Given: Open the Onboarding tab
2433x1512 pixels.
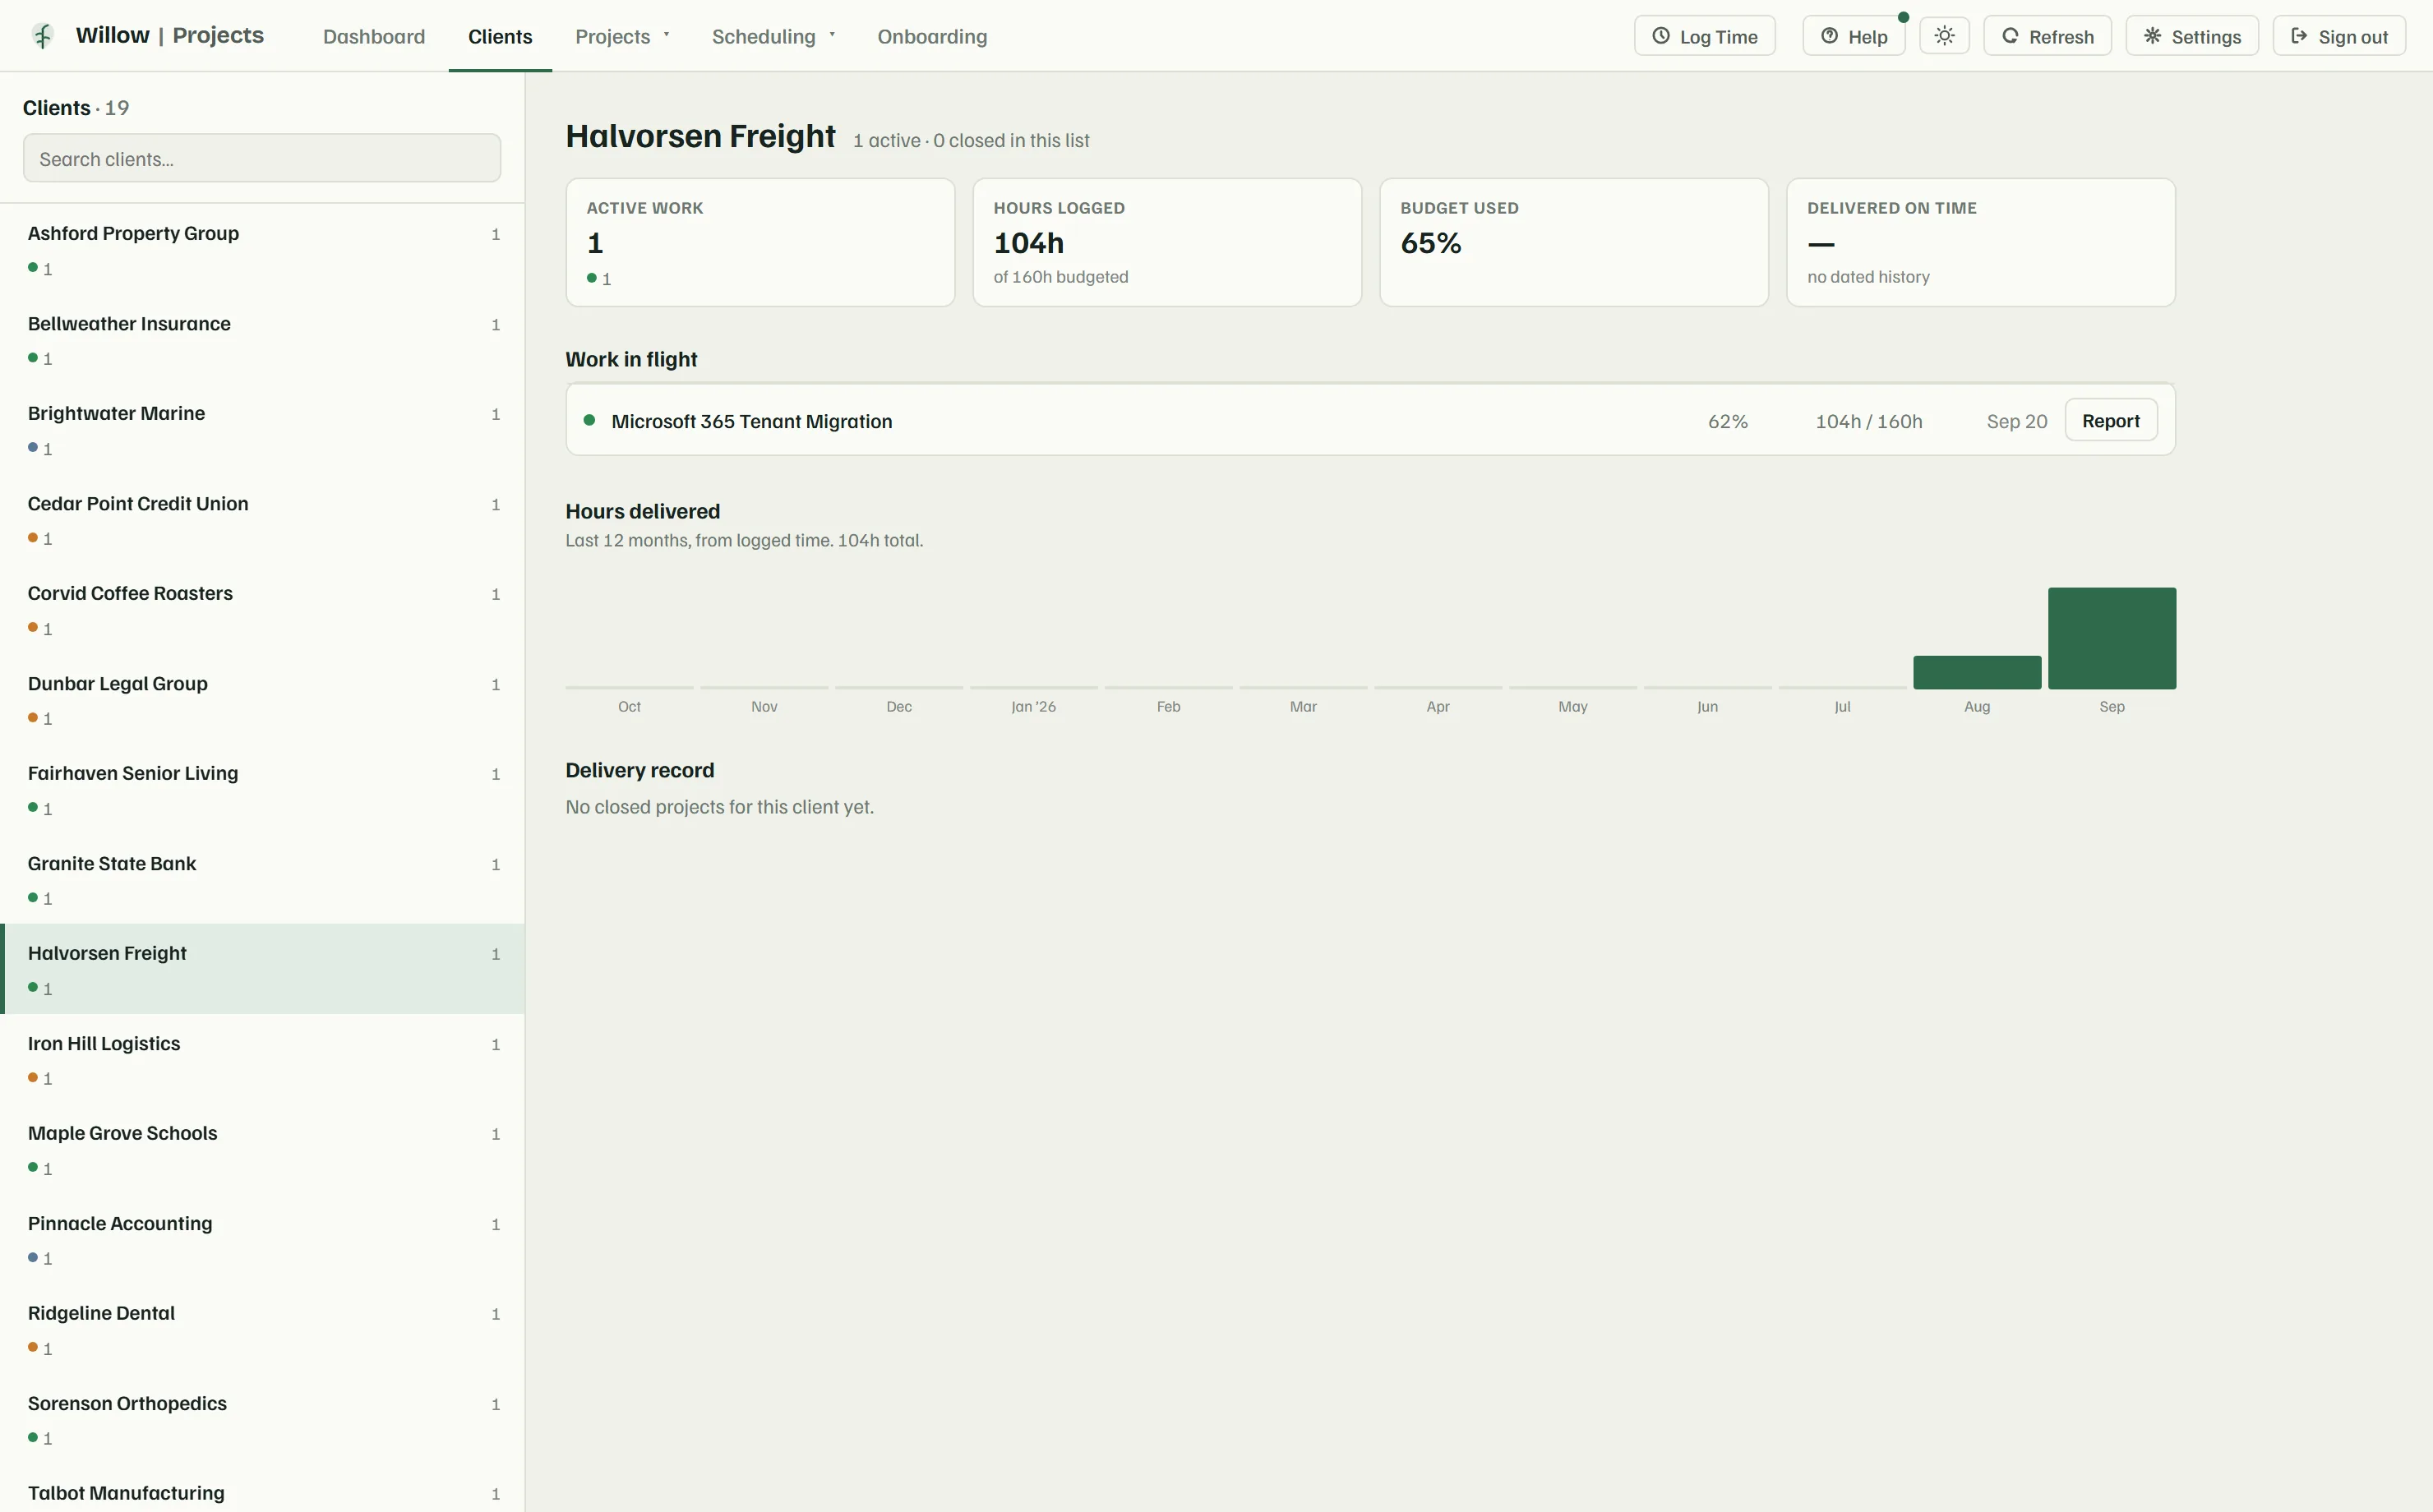Looking at the screenshot, I should pyautogui.click(x=932, y=36).
